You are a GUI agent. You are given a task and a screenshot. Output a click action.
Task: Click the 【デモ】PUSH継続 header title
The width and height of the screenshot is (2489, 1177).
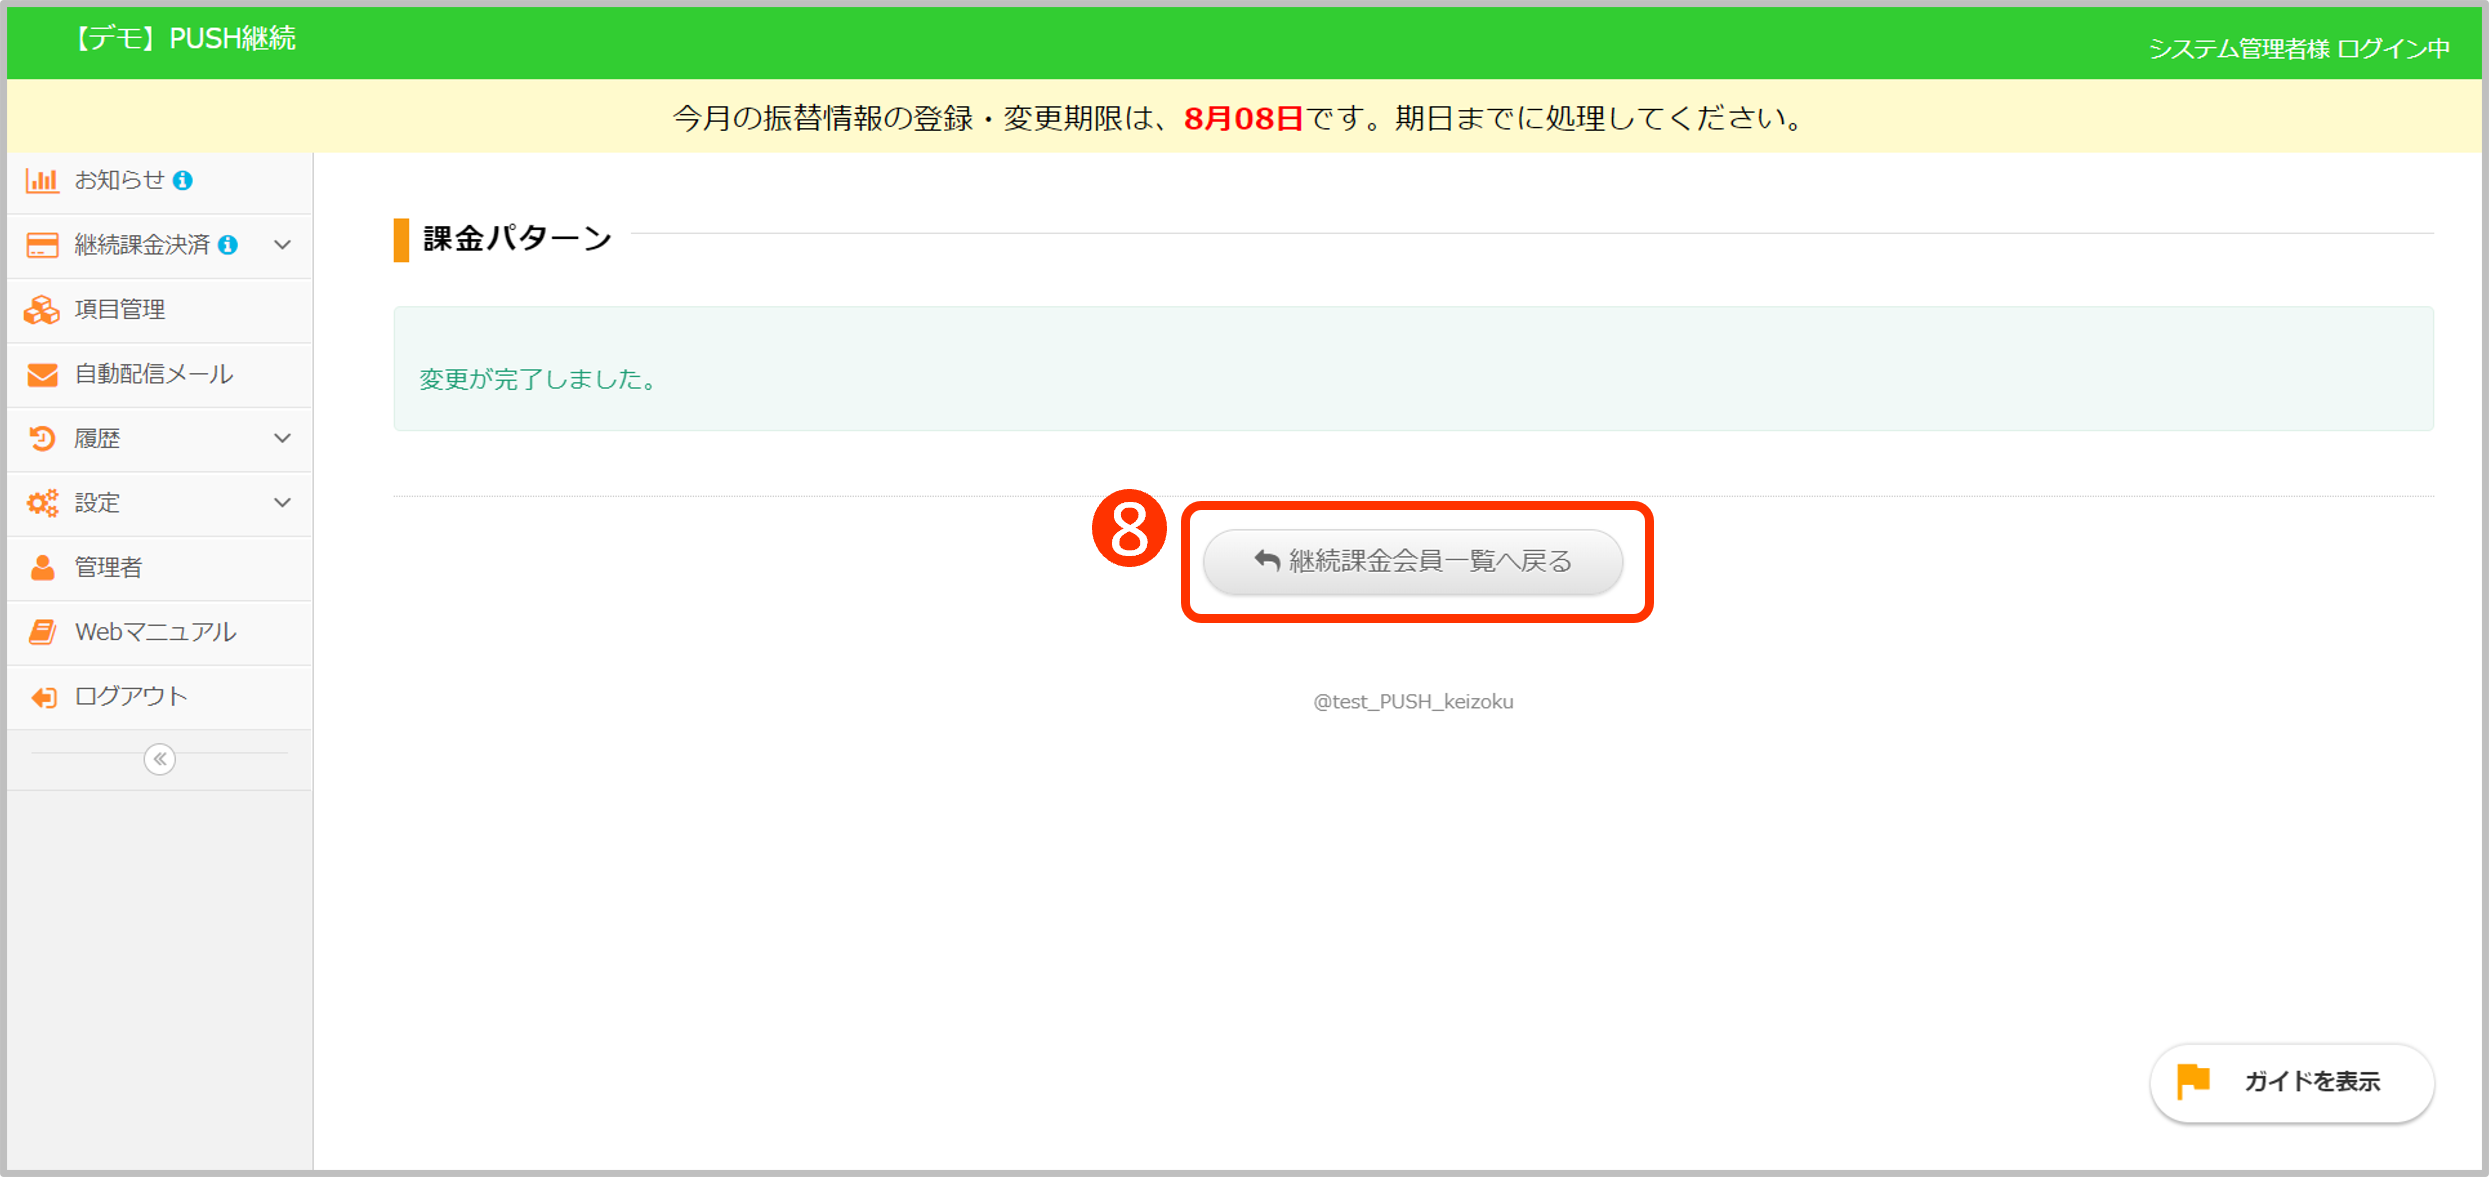186,39
